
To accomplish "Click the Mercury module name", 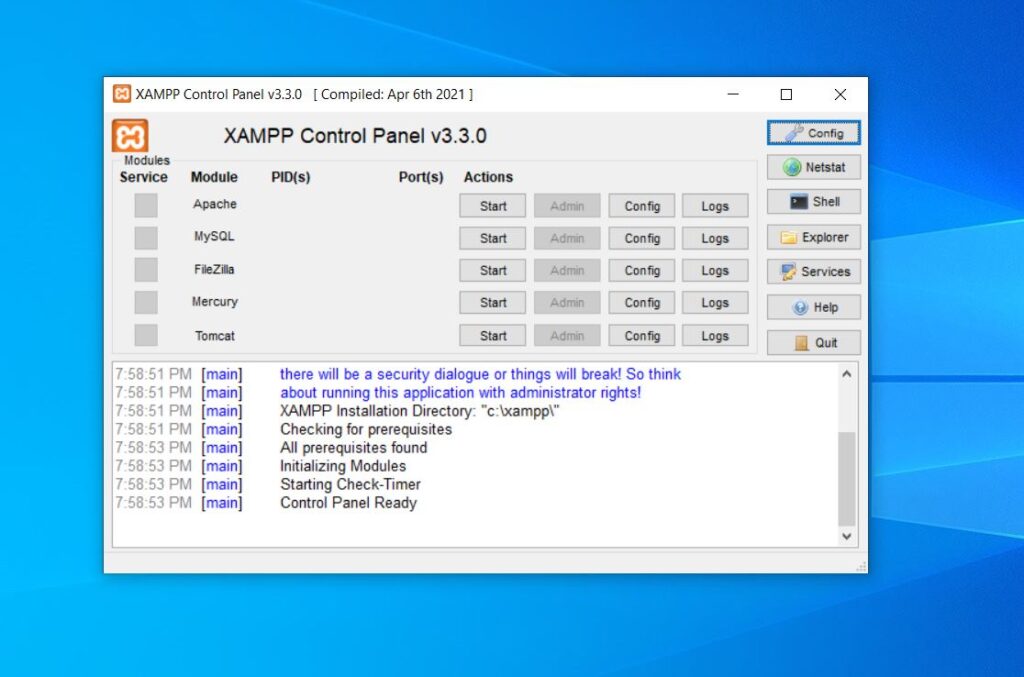I will click(214, 302).
